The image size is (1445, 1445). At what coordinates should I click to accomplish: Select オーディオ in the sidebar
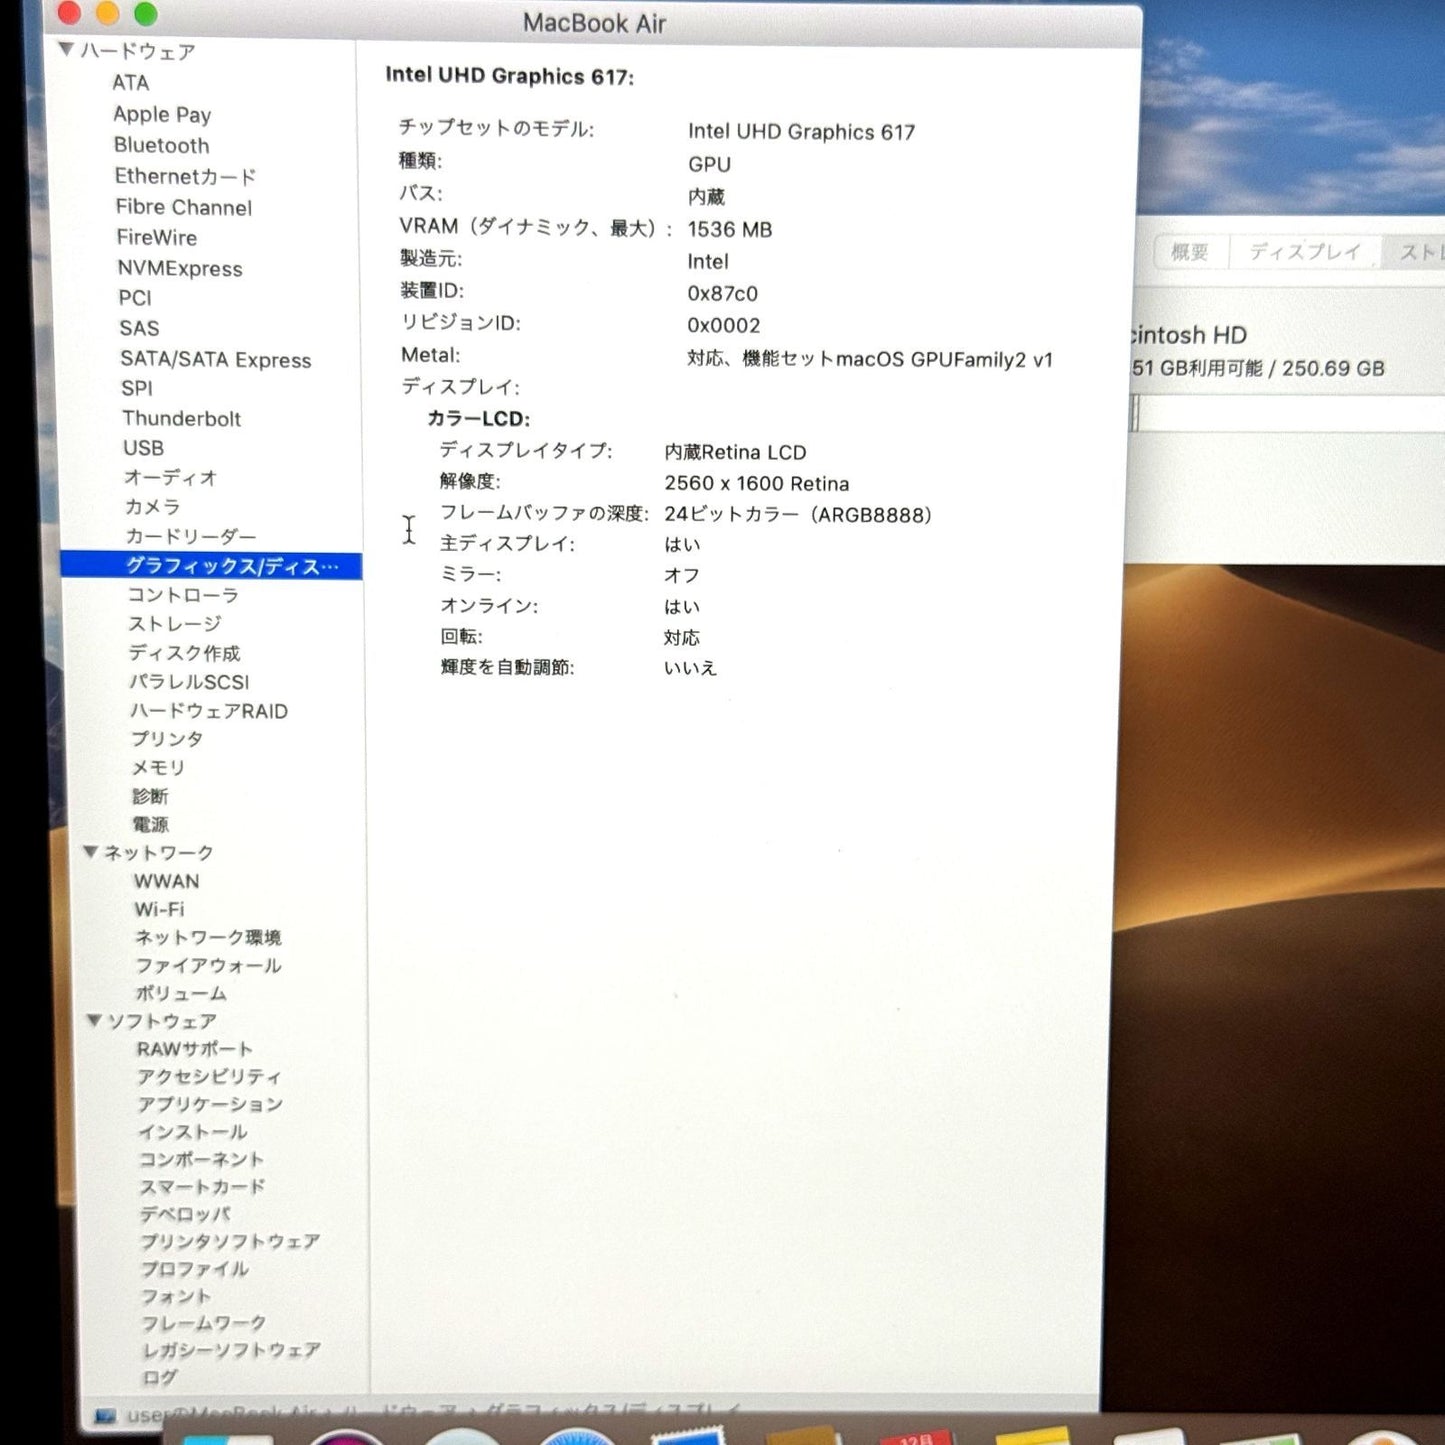coord(171,477)
